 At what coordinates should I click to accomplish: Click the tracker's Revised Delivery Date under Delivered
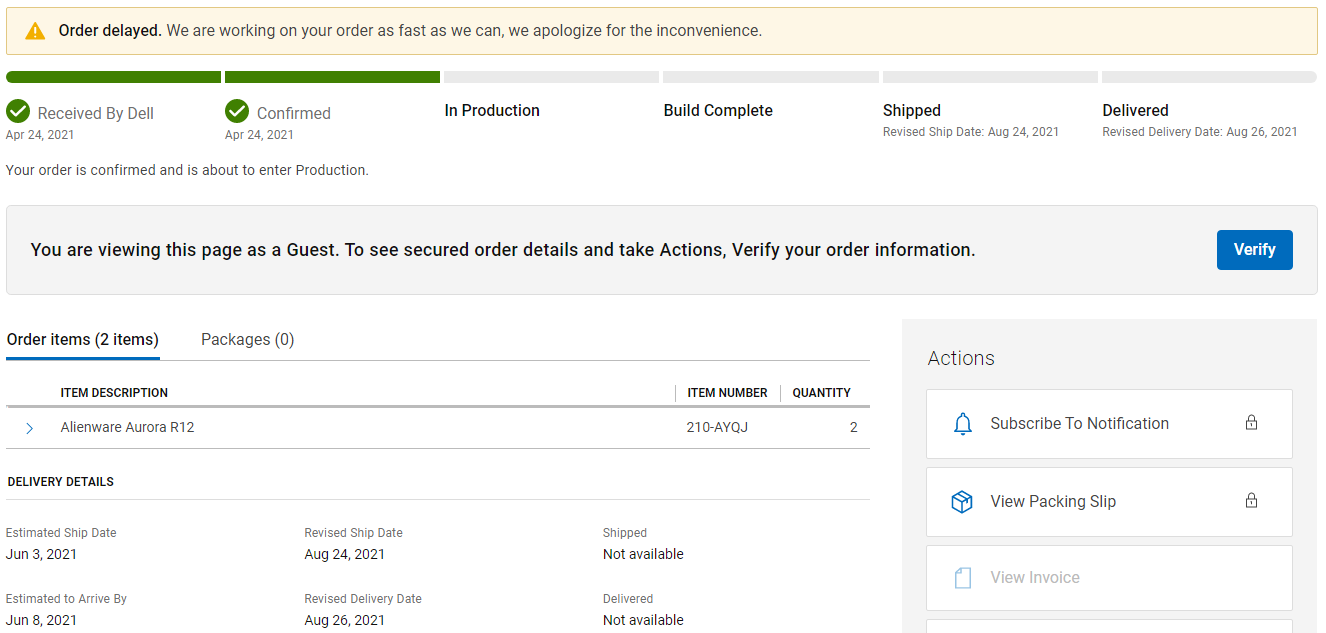pyautogui.click(x=1200, y=132)
